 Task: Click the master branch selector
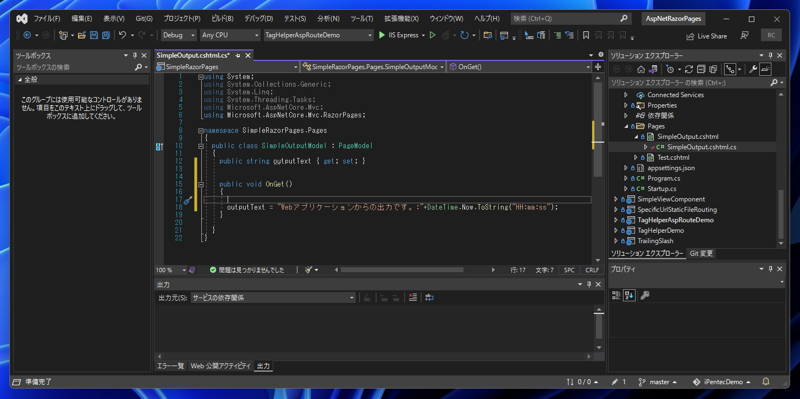coord(658,382)
